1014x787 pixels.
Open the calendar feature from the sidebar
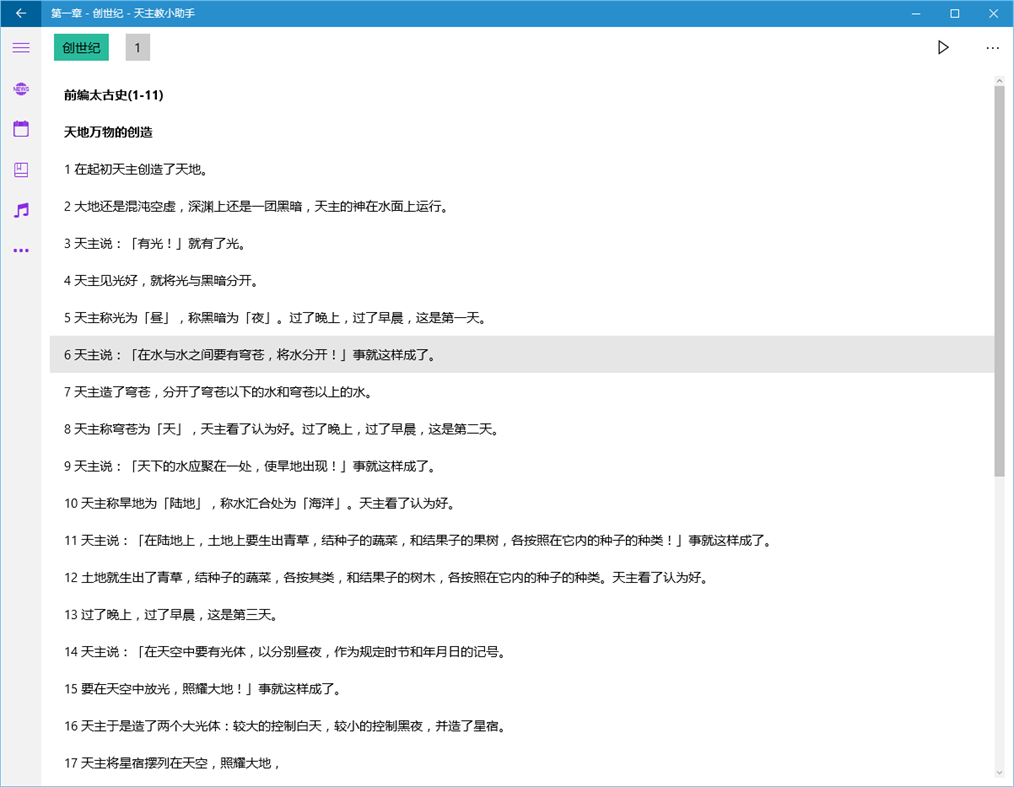click(20, 129)
